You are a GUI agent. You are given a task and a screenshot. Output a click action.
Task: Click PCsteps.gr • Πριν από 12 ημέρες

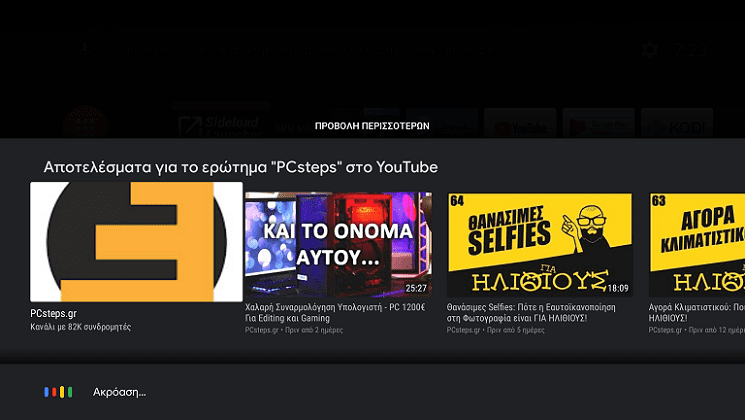coord(697,330)
